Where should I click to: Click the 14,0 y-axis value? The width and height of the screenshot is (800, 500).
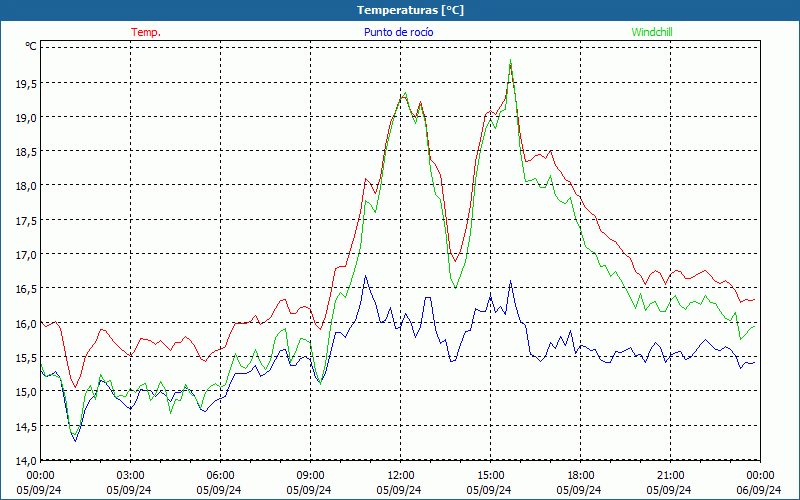[27, 461]
